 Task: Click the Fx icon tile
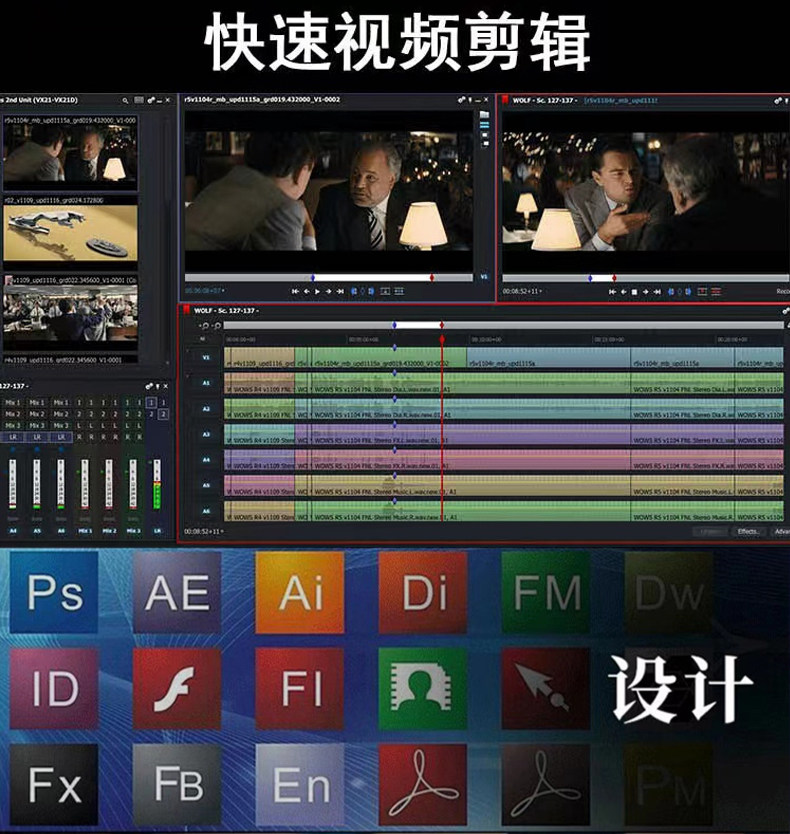click(54, 785)
